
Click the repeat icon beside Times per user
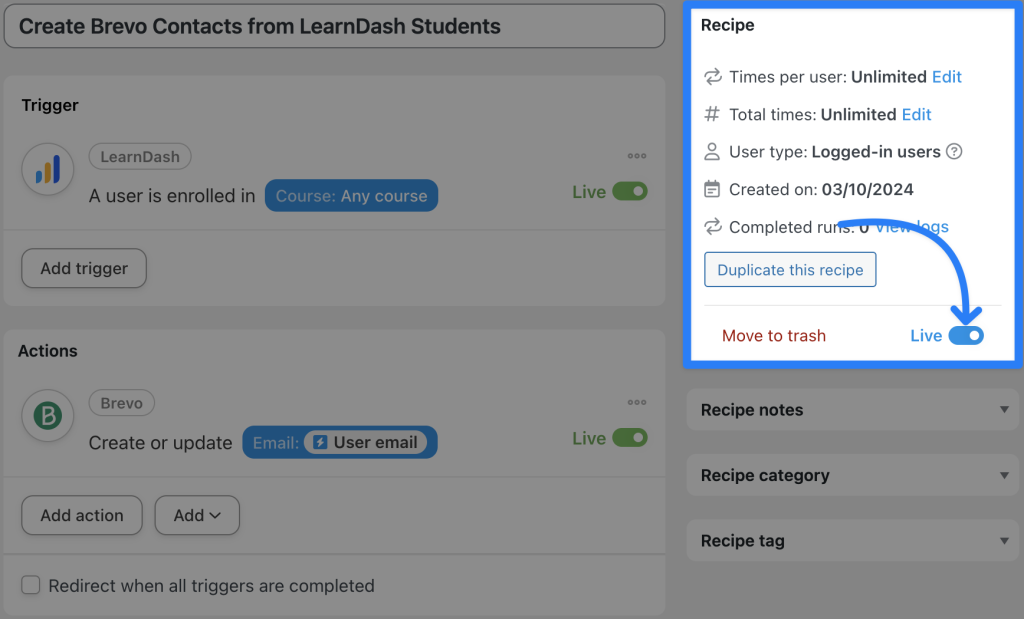(x=712, y=76)
